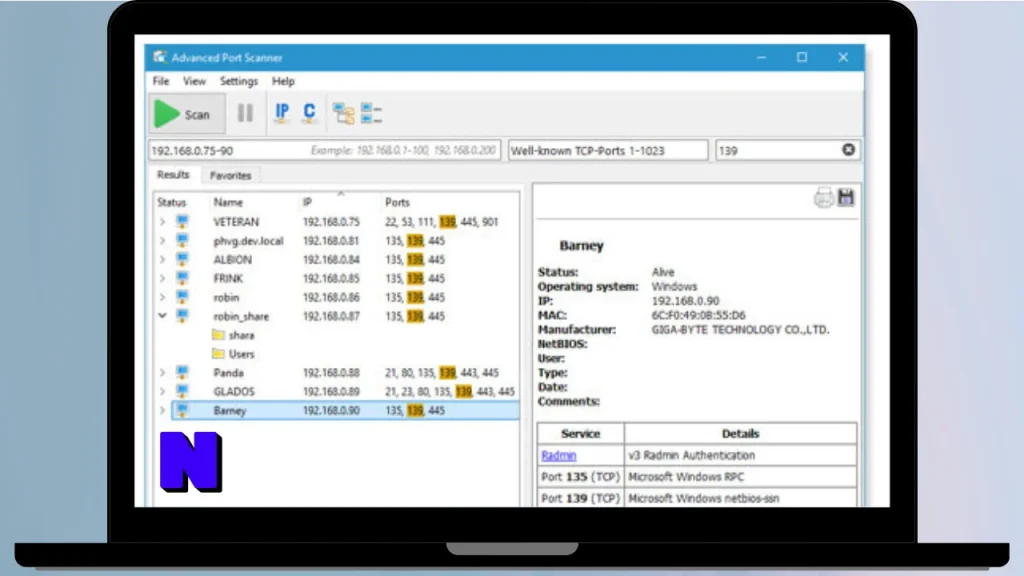The height and width of the screenshot is (576, 1024).
Task: Close the Advanced Port Scanner window
Action: (x=843, y=57)
